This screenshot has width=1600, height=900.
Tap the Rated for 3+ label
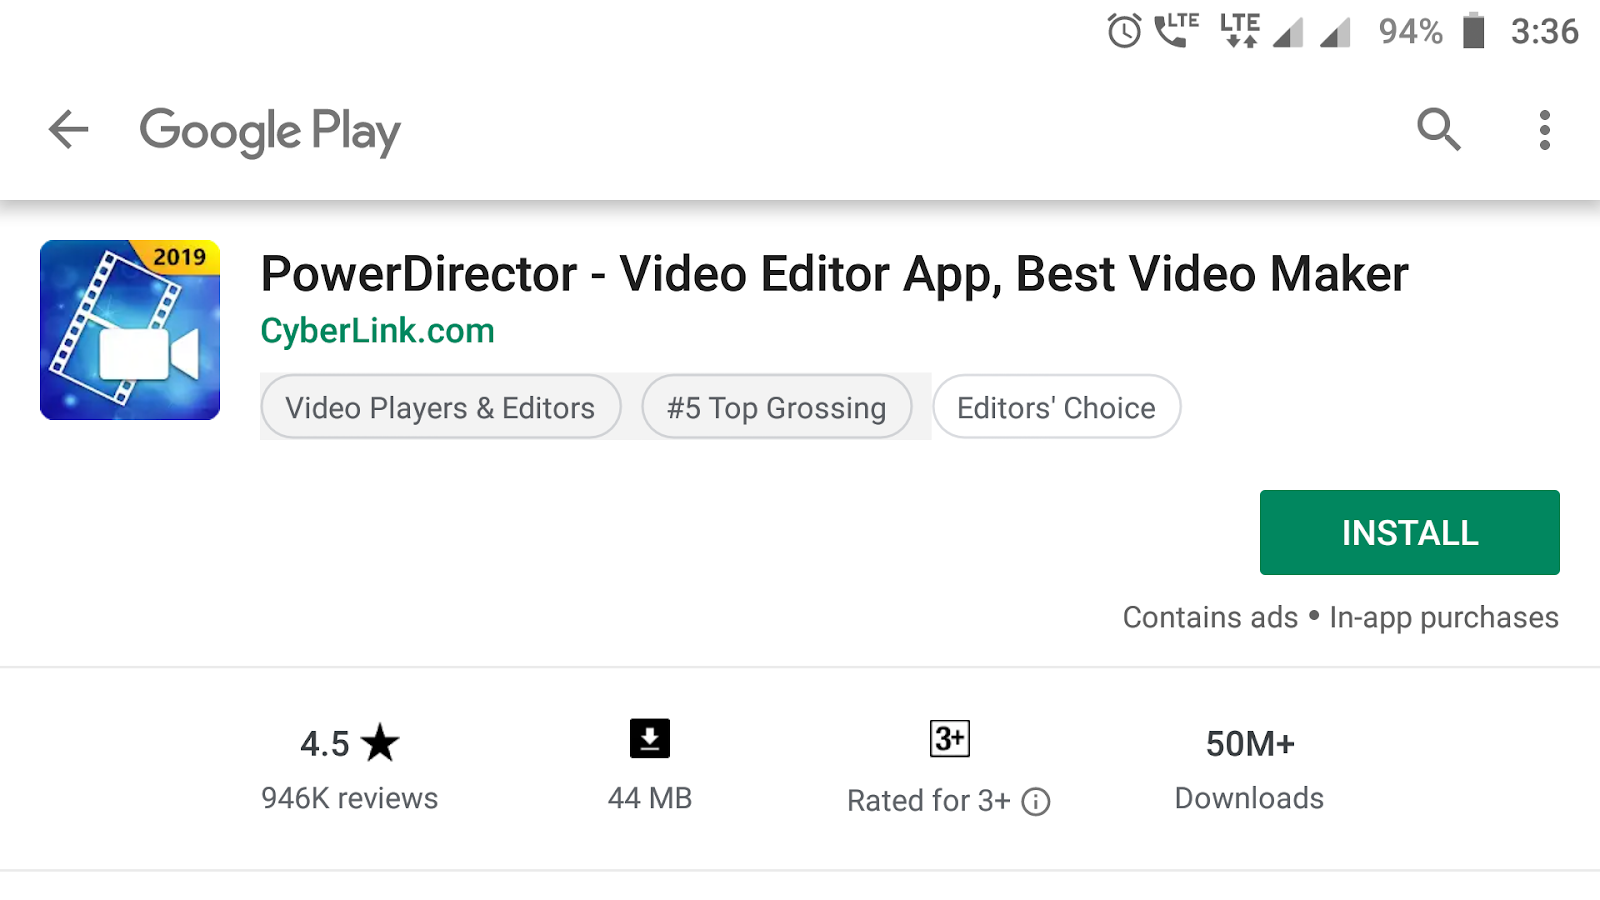[929, 801]
